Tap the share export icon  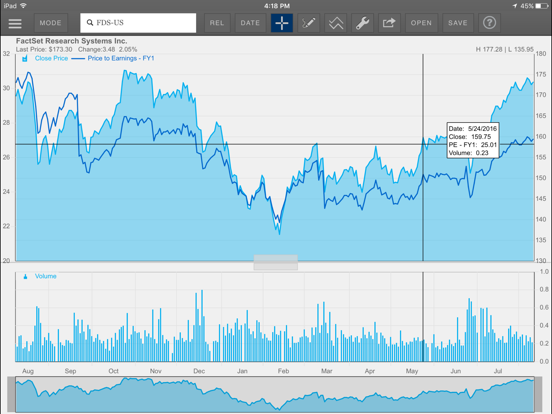(x=389, y=23)
